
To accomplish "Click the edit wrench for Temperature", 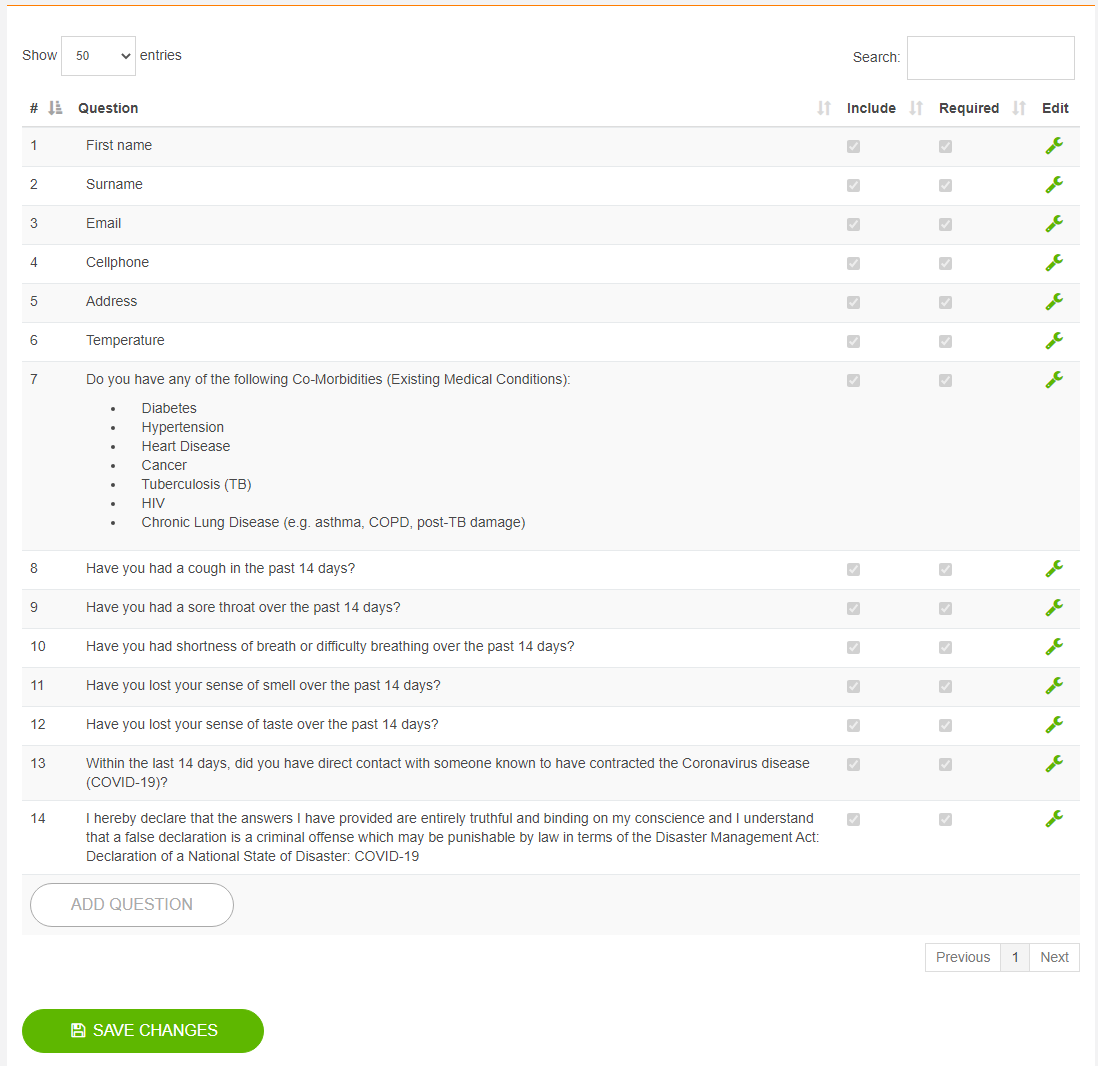I will (x=1054, y=341).
